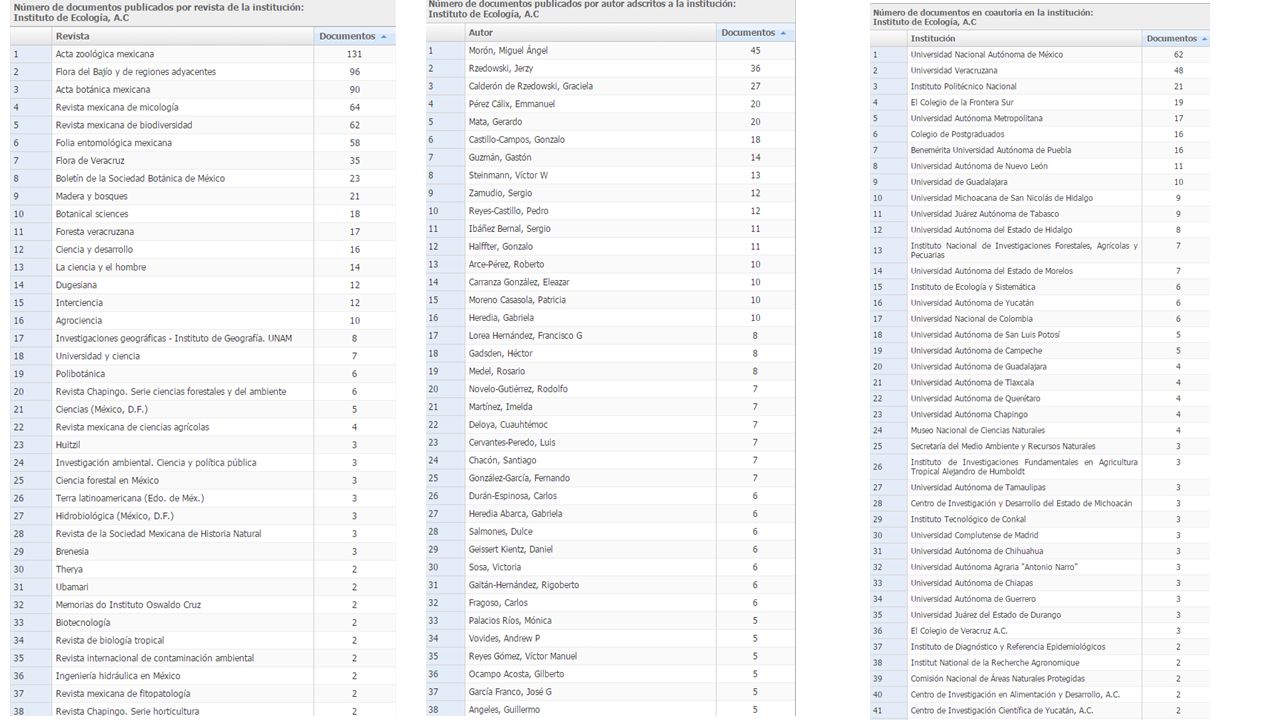Select El Colegio de Veracruz A.C.

(1040, 632)
